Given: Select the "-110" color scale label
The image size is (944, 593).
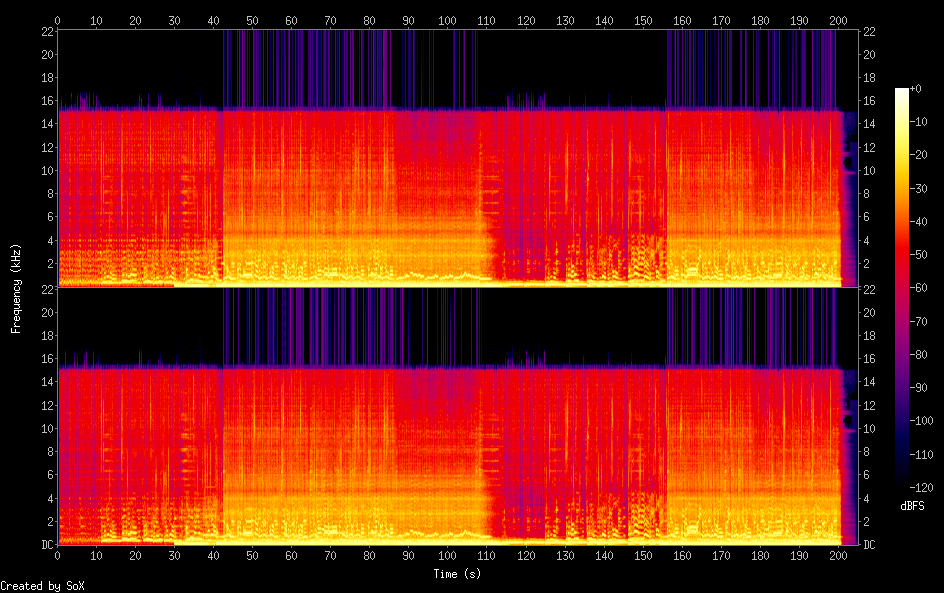Looking at the screenshot, I should pyautogui.click(x=921, y=455).
